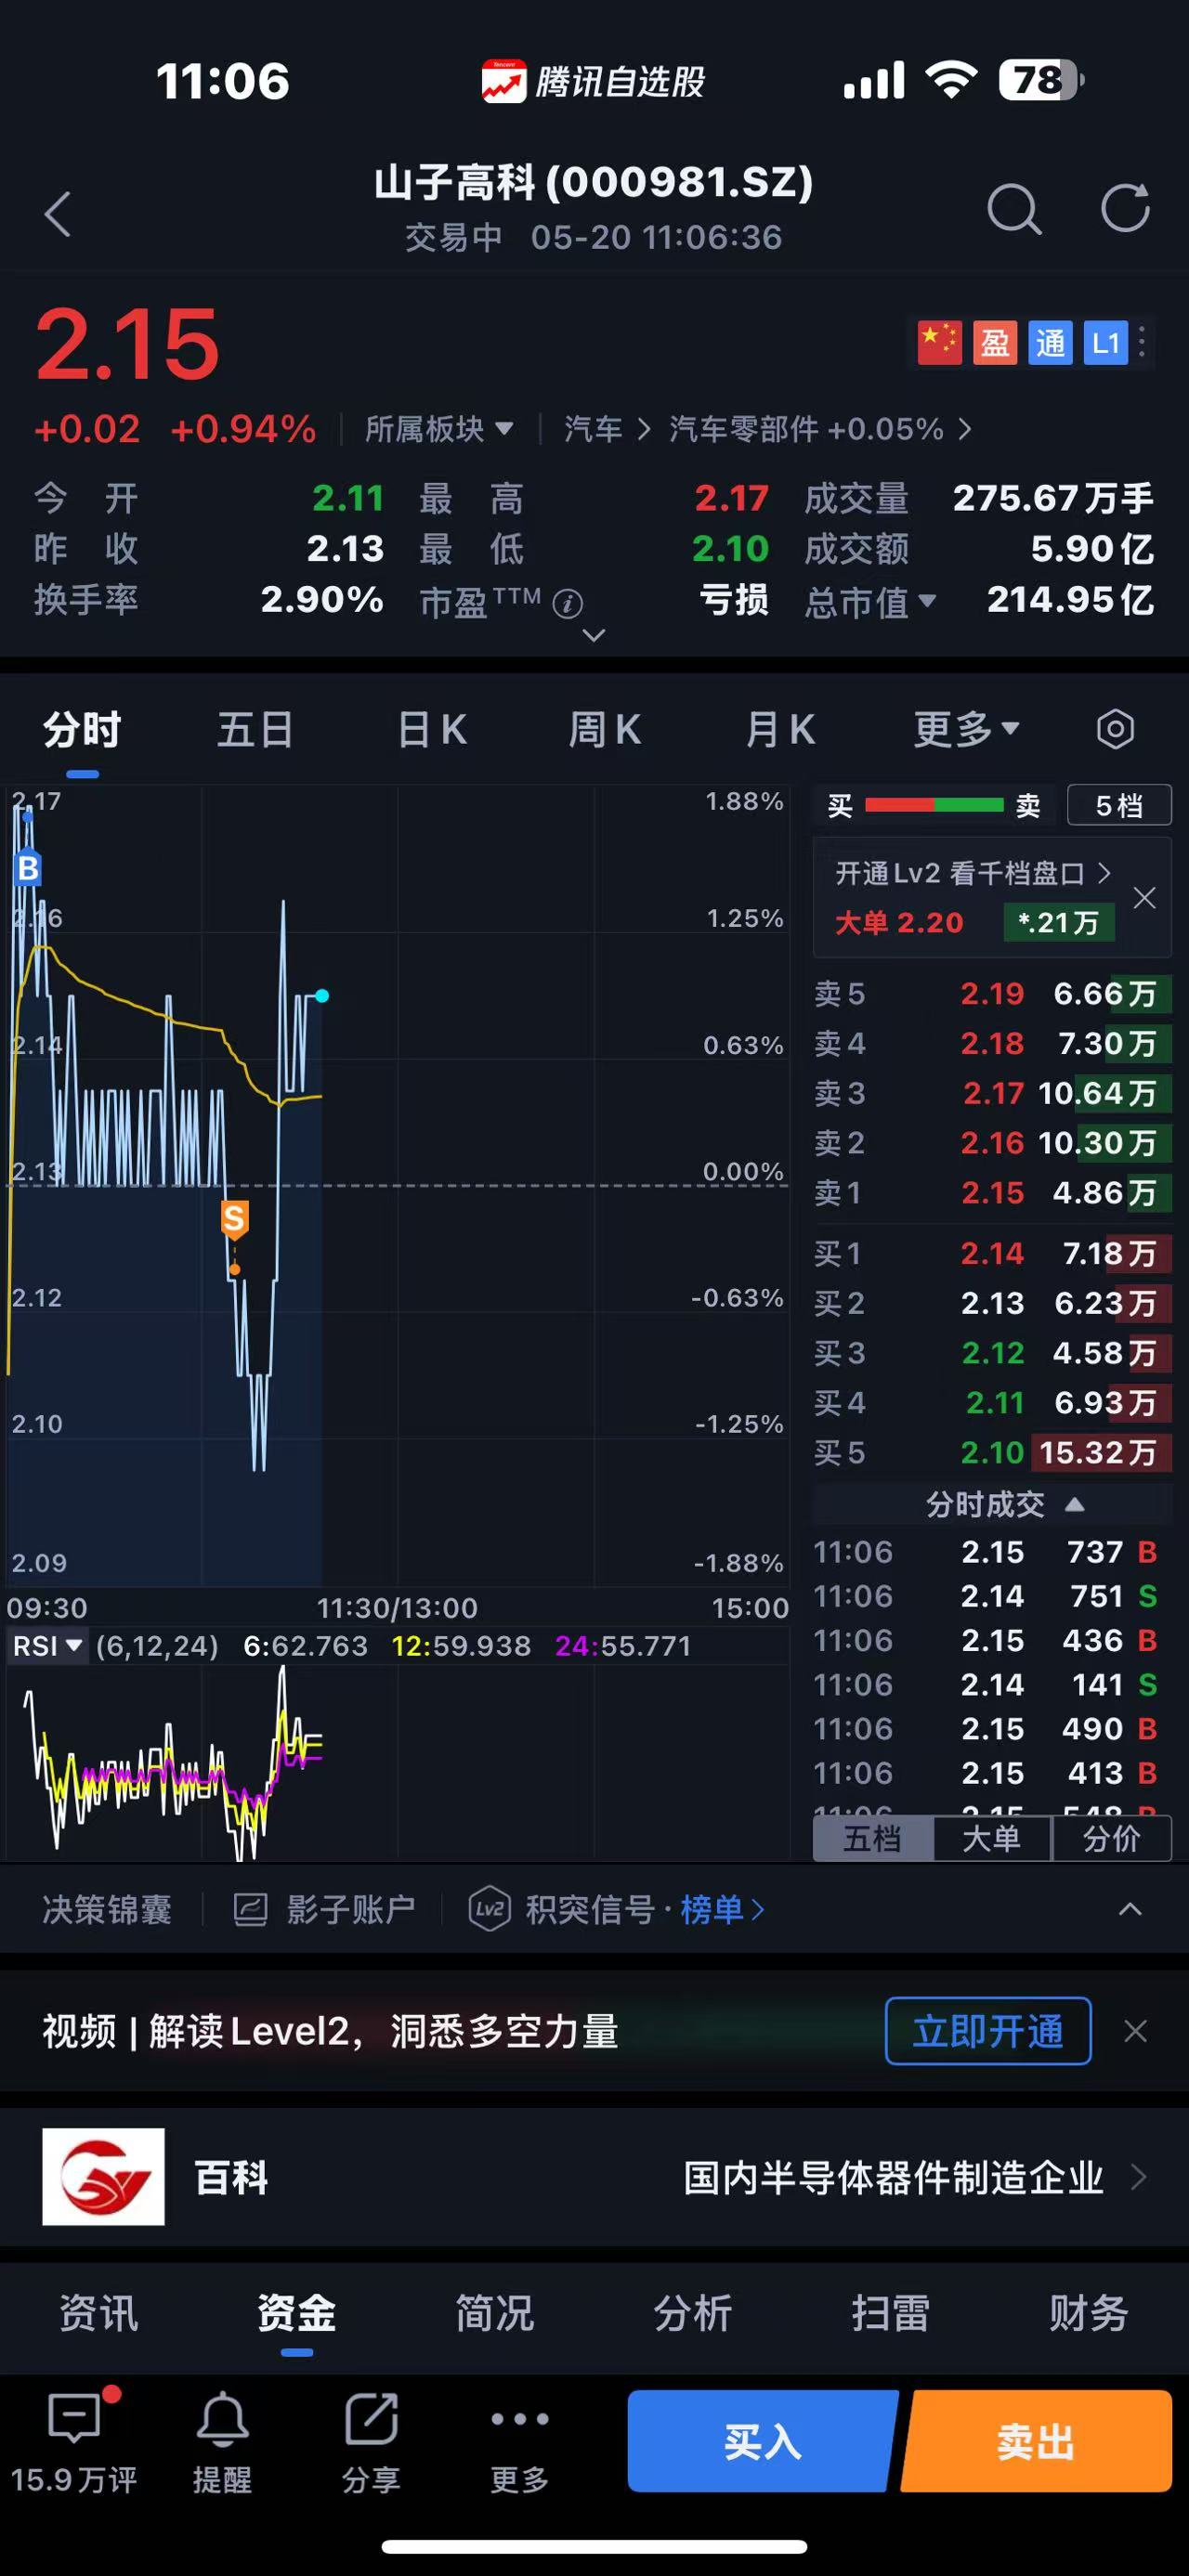Image resolution: width=1189 pixels, height=2576 pixels.
Task: Switch to the 五日 chart tab
Action: (x=255, y=729)
